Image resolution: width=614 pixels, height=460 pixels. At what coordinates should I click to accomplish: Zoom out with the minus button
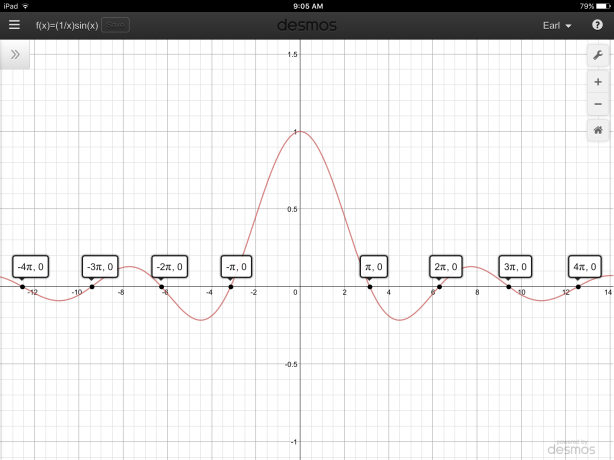click(598, 104)
